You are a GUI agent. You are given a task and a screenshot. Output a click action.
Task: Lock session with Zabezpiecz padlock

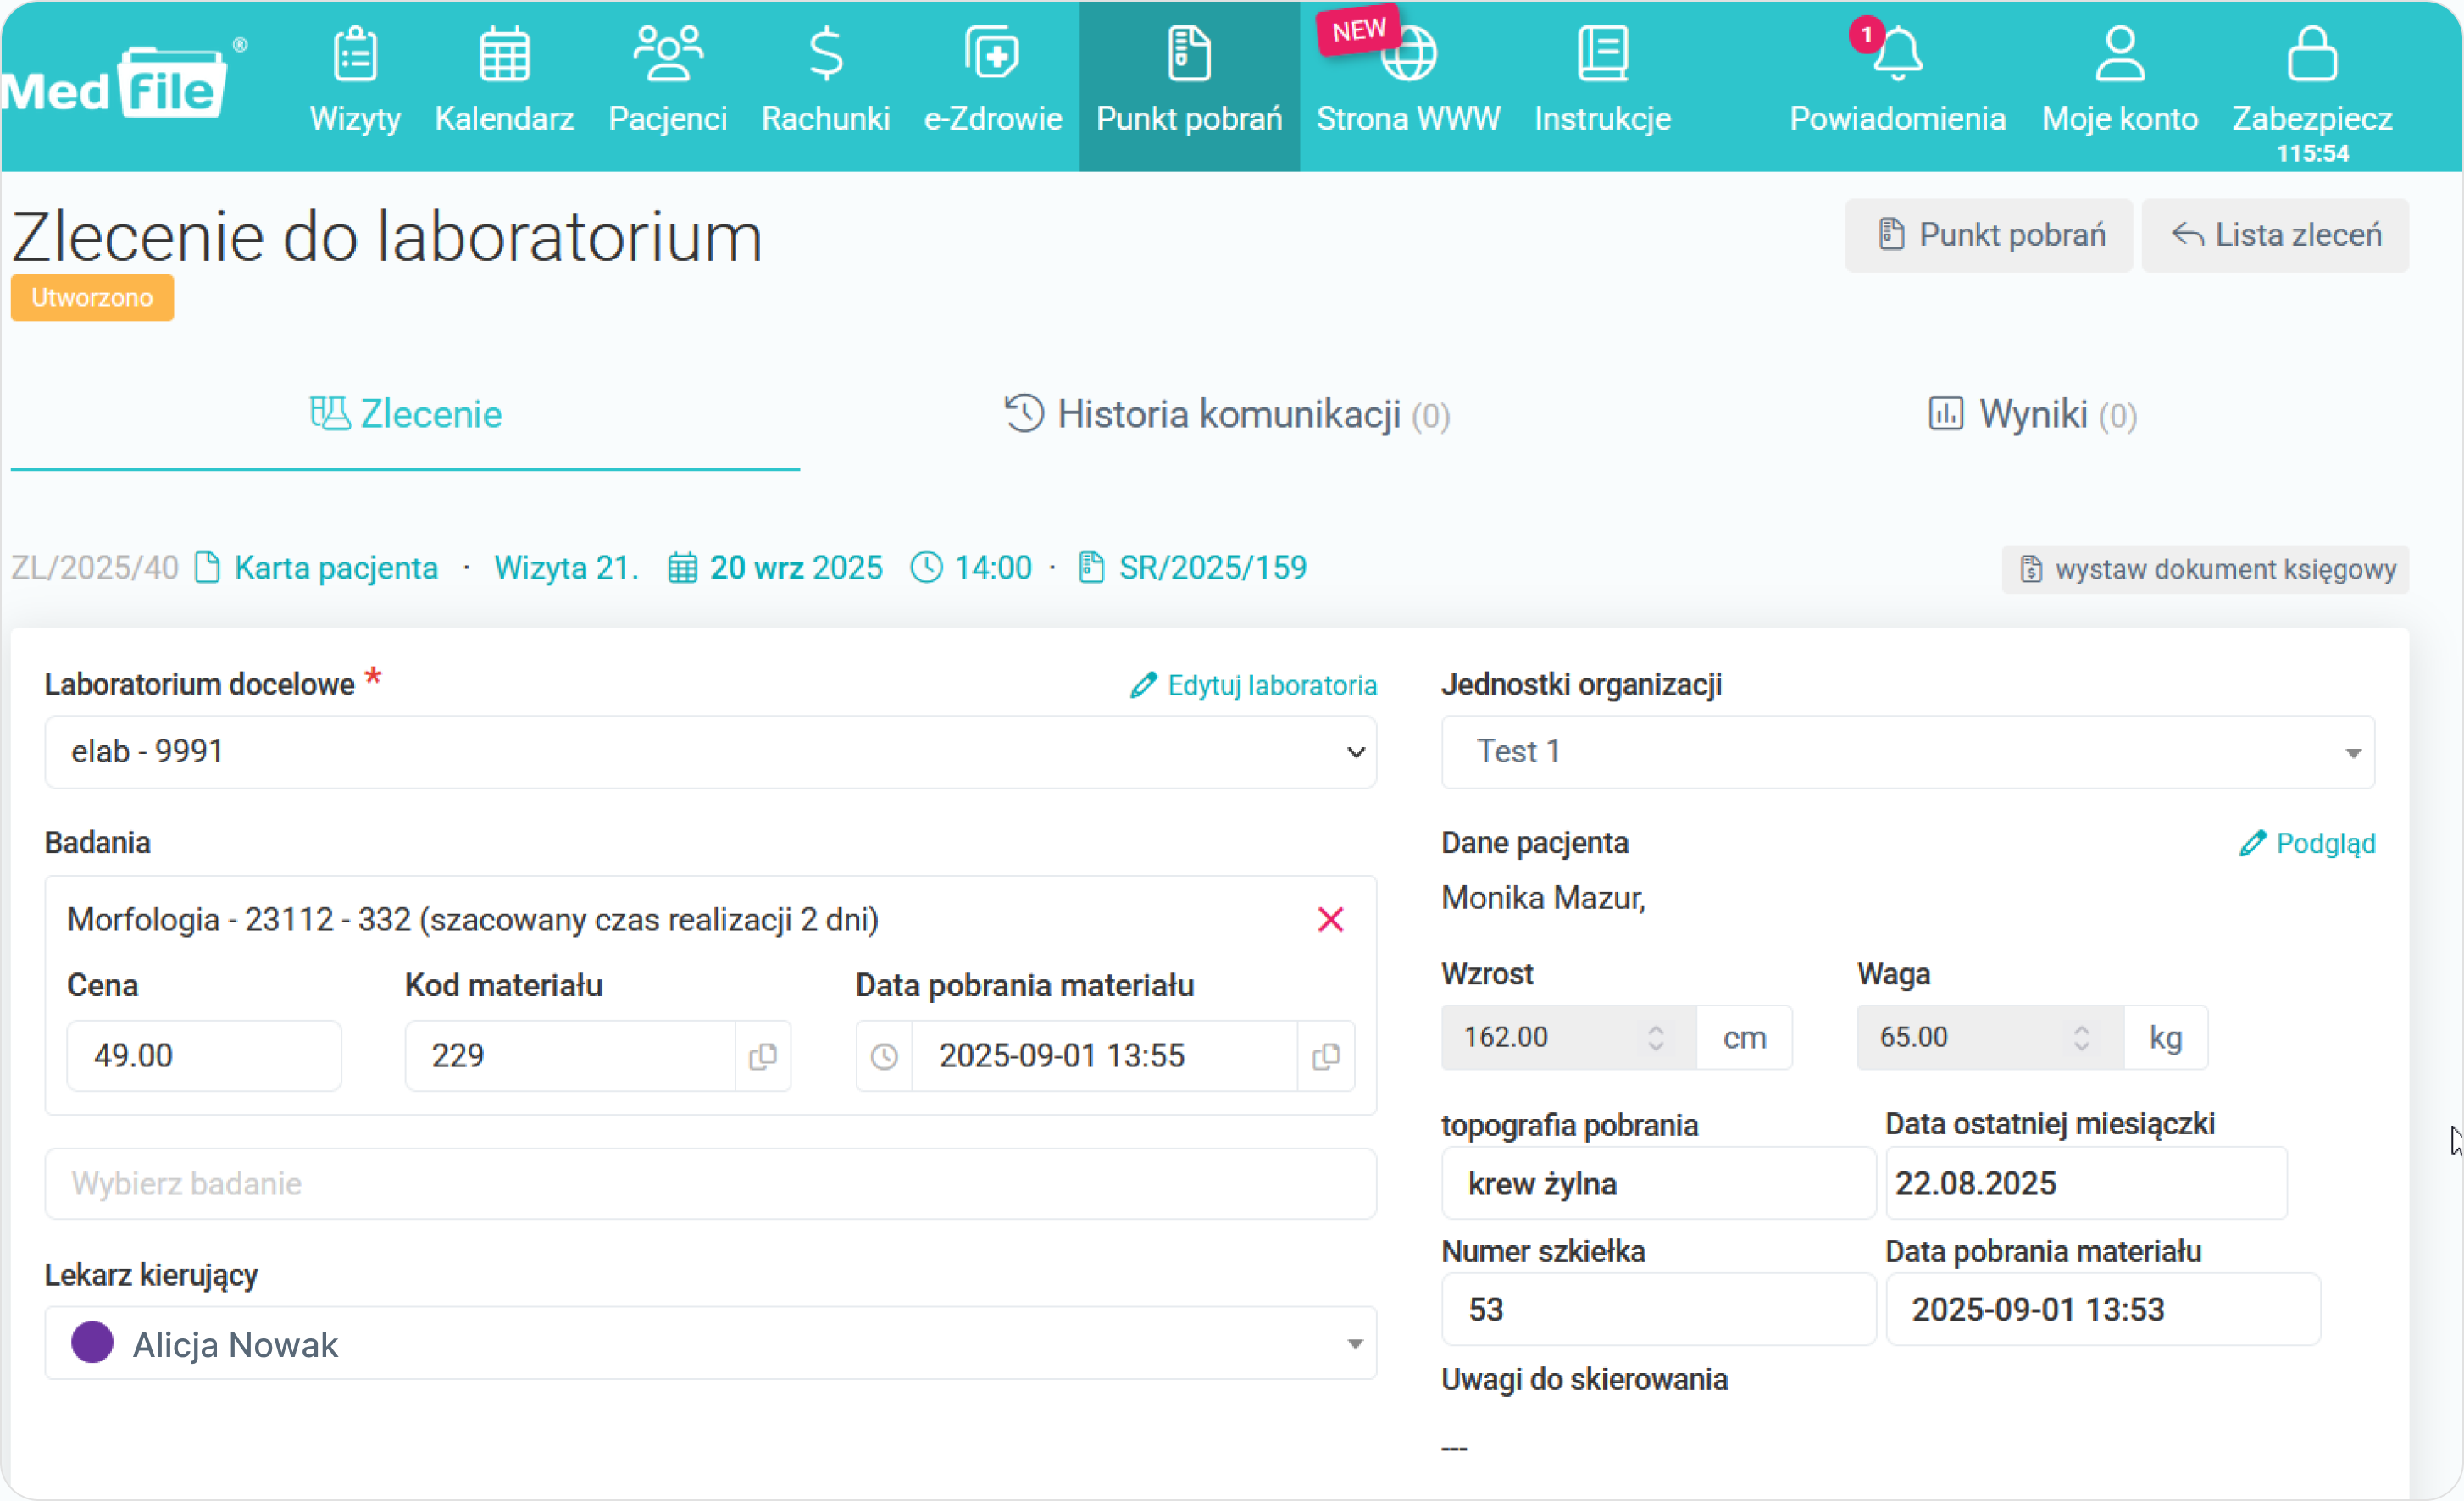point(2311,55)
